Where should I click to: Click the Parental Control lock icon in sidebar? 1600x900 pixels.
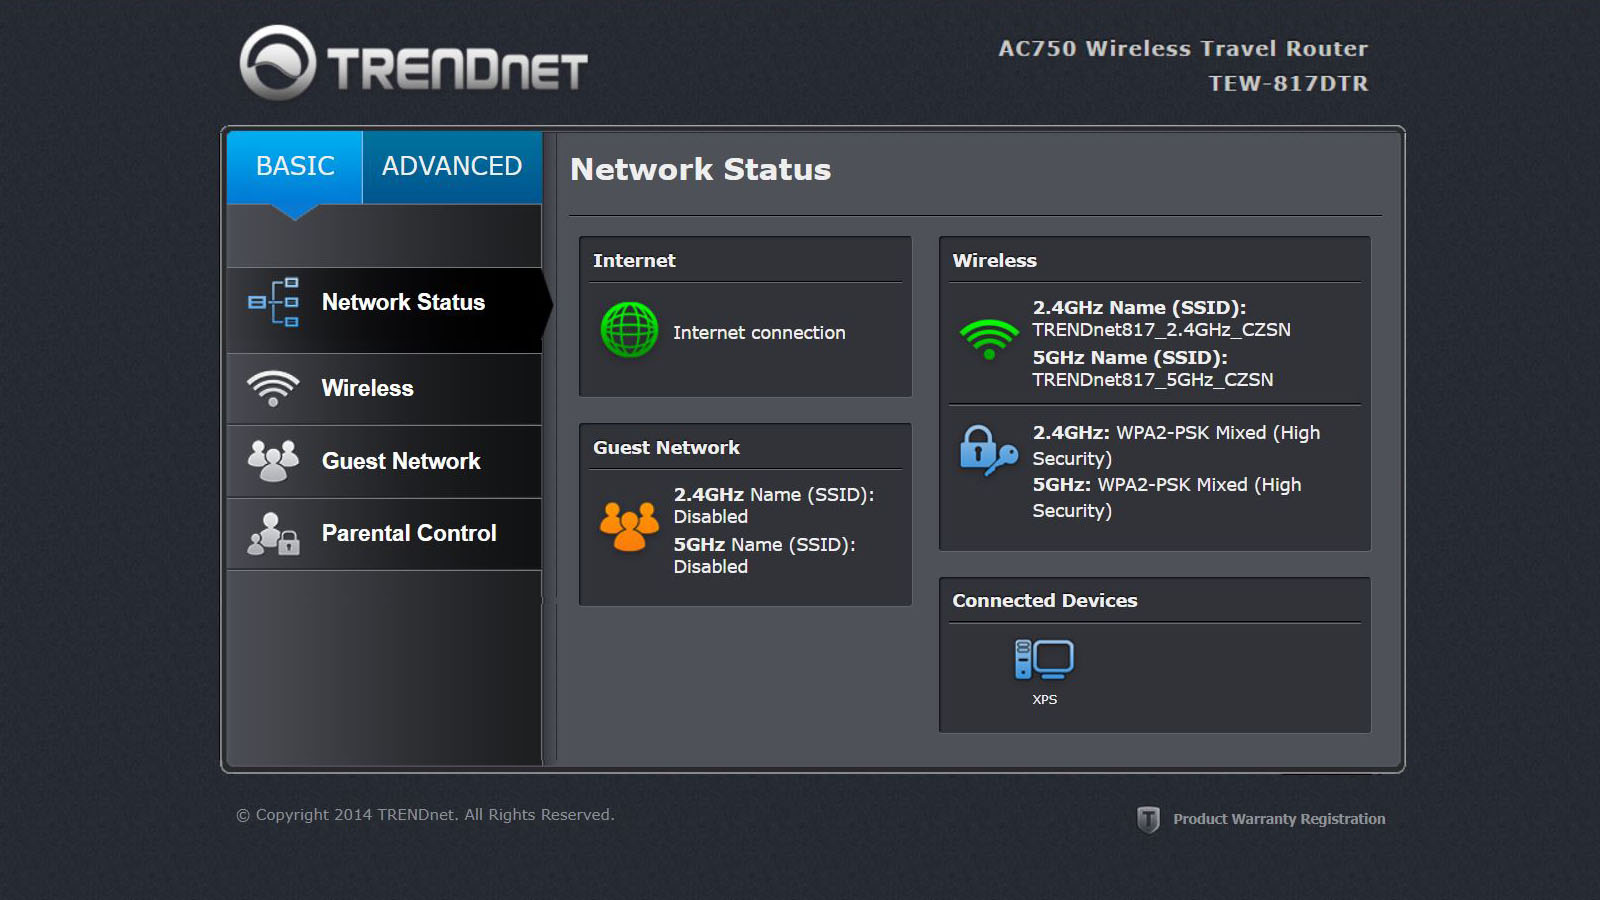273,534
